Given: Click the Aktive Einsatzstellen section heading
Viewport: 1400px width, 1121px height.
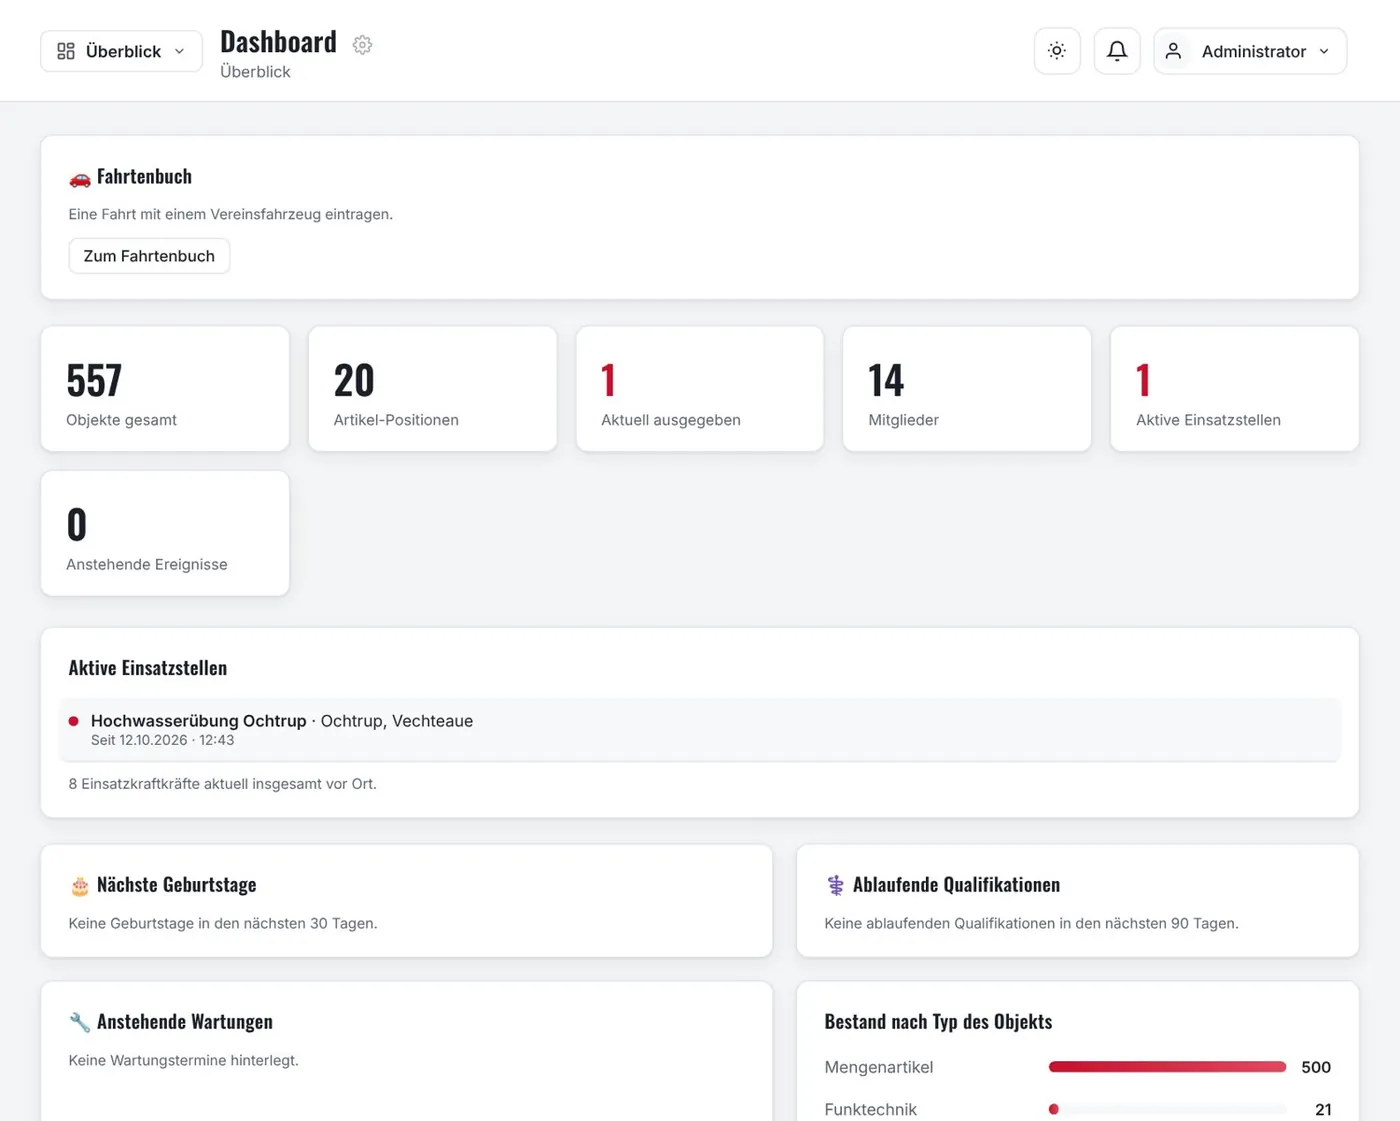Looking at the screenshot, I should tap(148, 668).
